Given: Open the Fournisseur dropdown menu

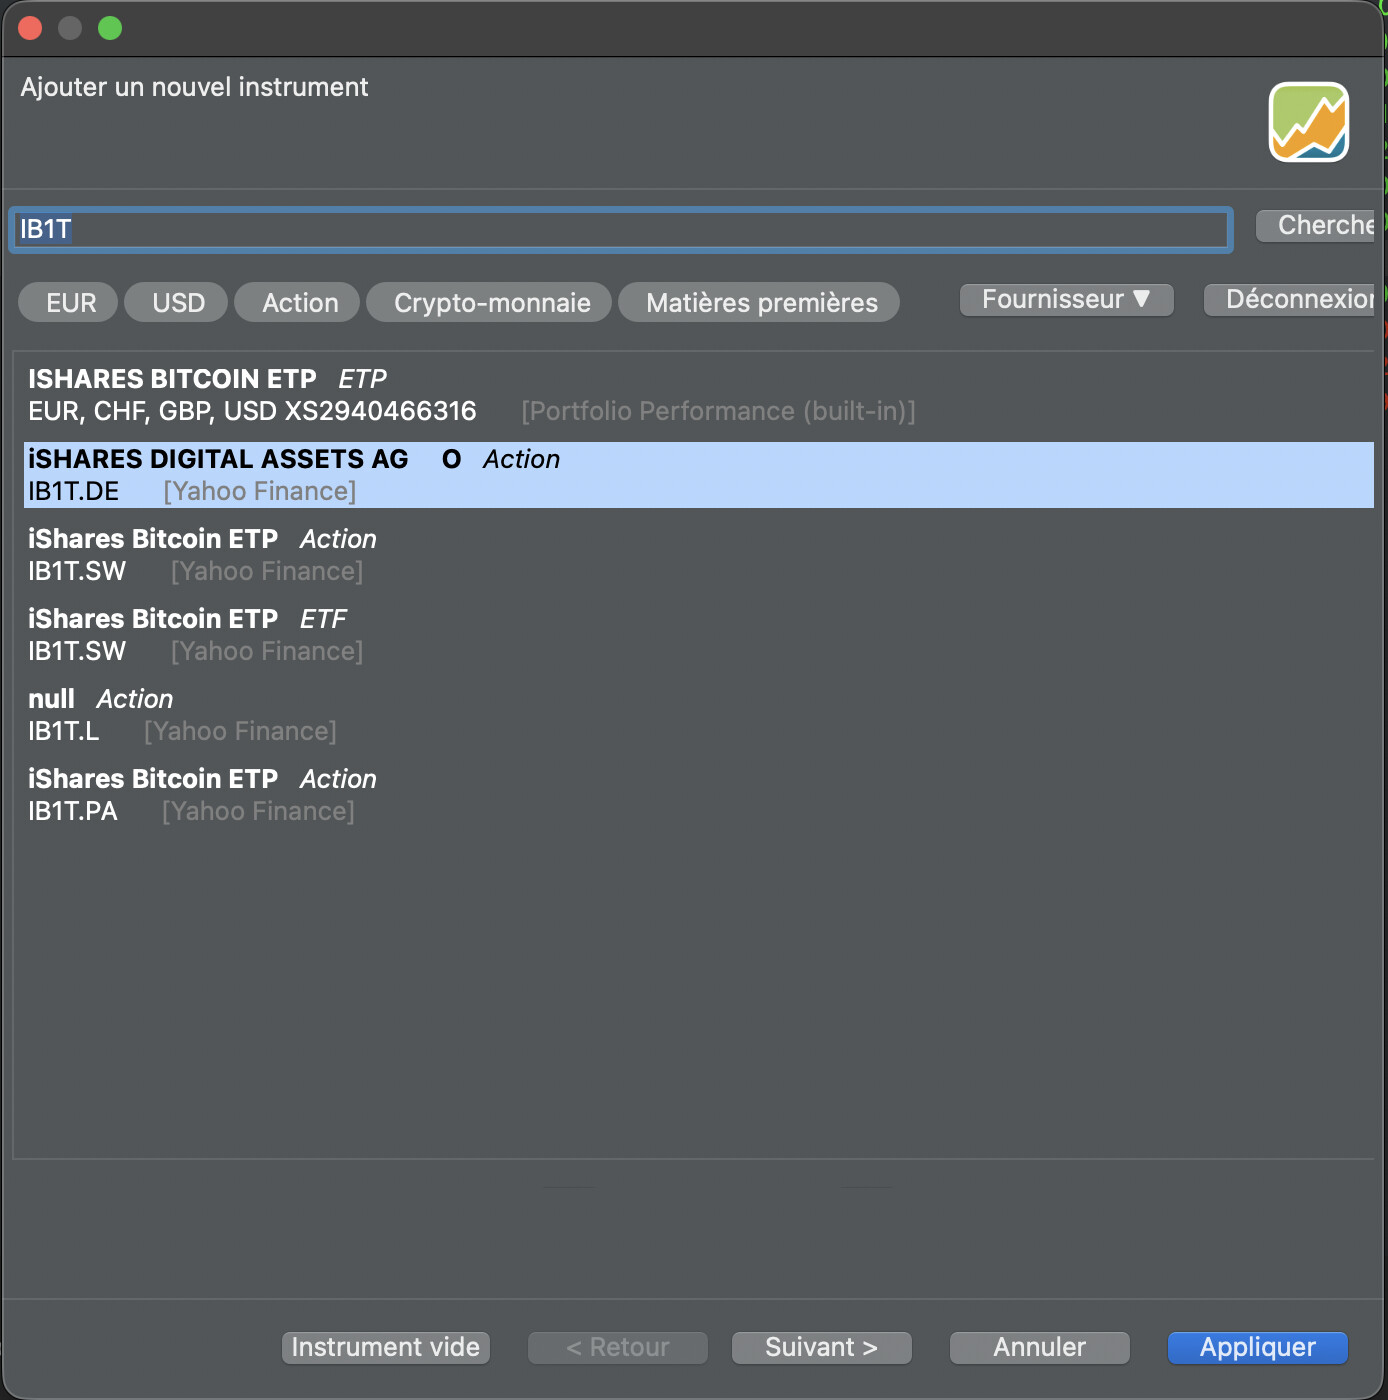Looking at the screenshot, I should point(1066,300).
